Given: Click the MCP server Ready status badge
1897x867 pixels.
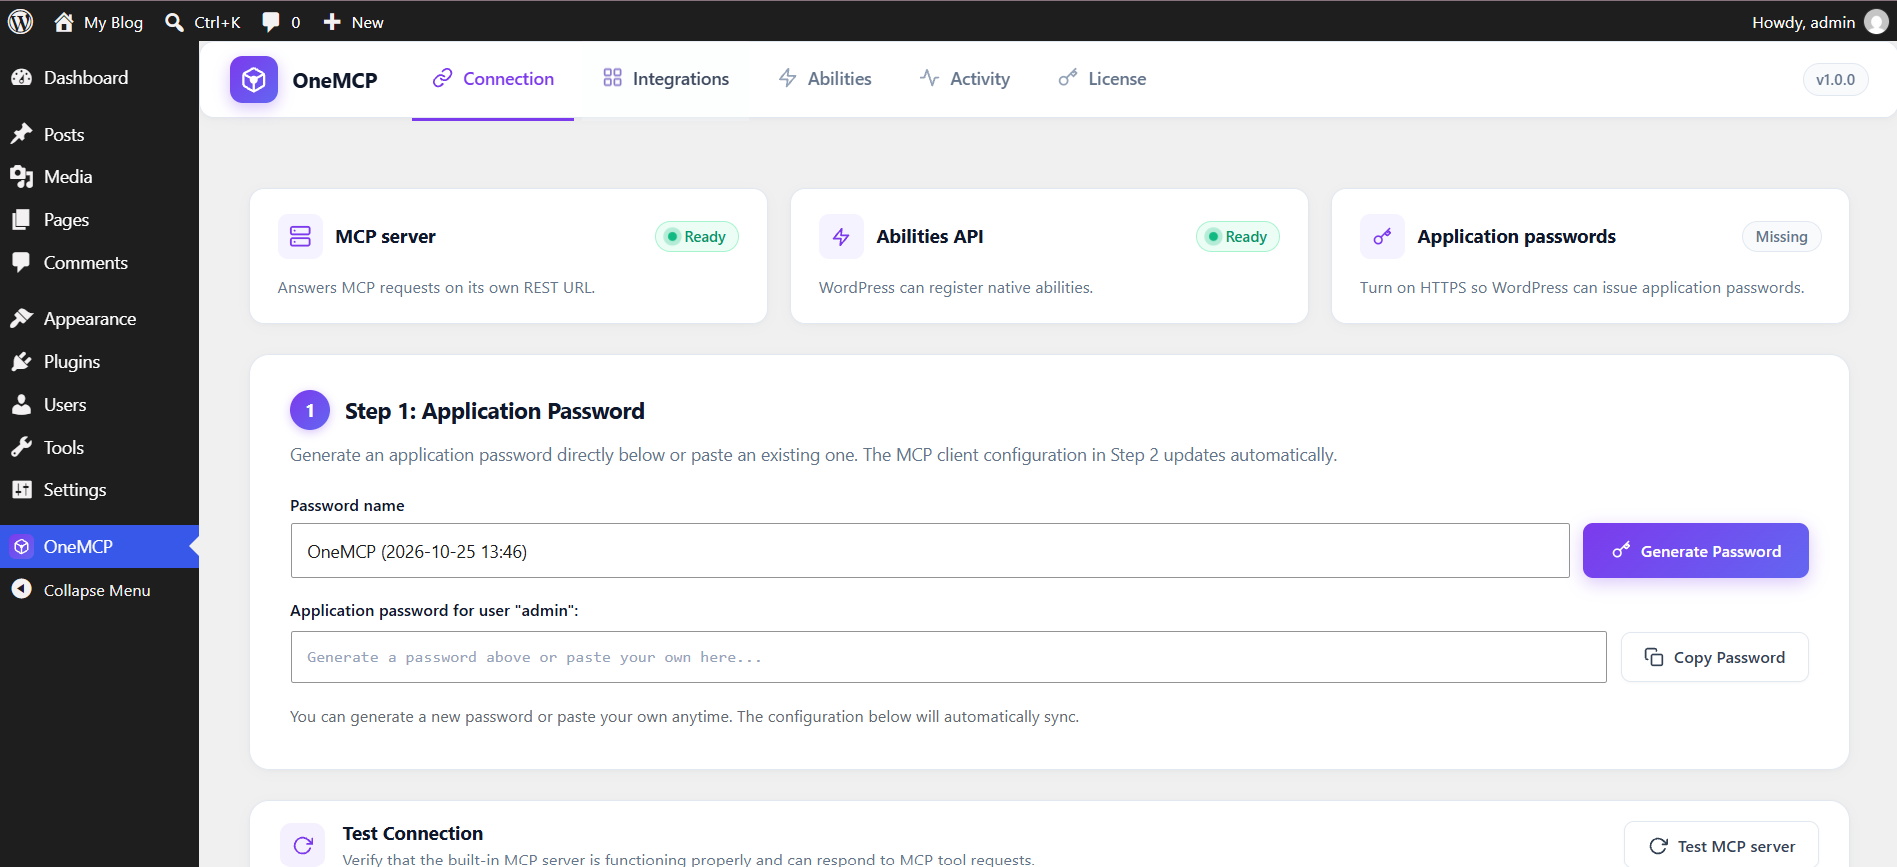Looking at the screenshot, I should [x=697, y=237].
